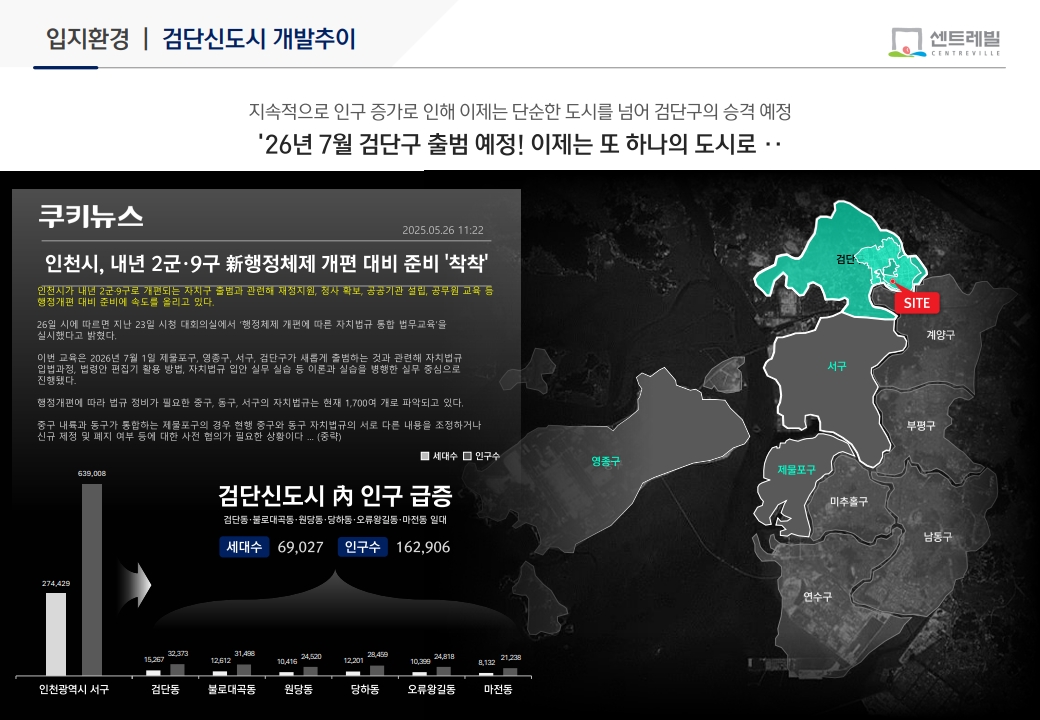
Task: Click the population value 162,906
Action: (423, 547)
